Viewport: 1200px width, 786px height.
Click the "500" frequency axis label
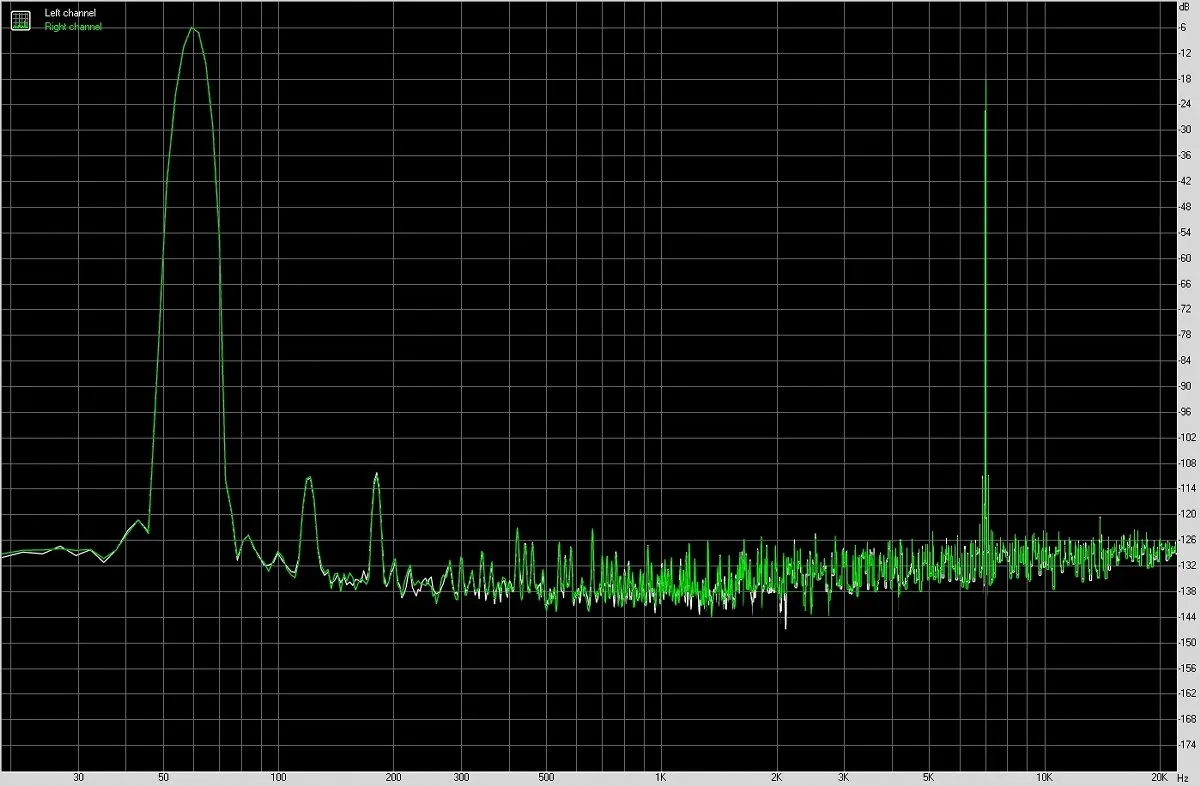coord(546,777)
